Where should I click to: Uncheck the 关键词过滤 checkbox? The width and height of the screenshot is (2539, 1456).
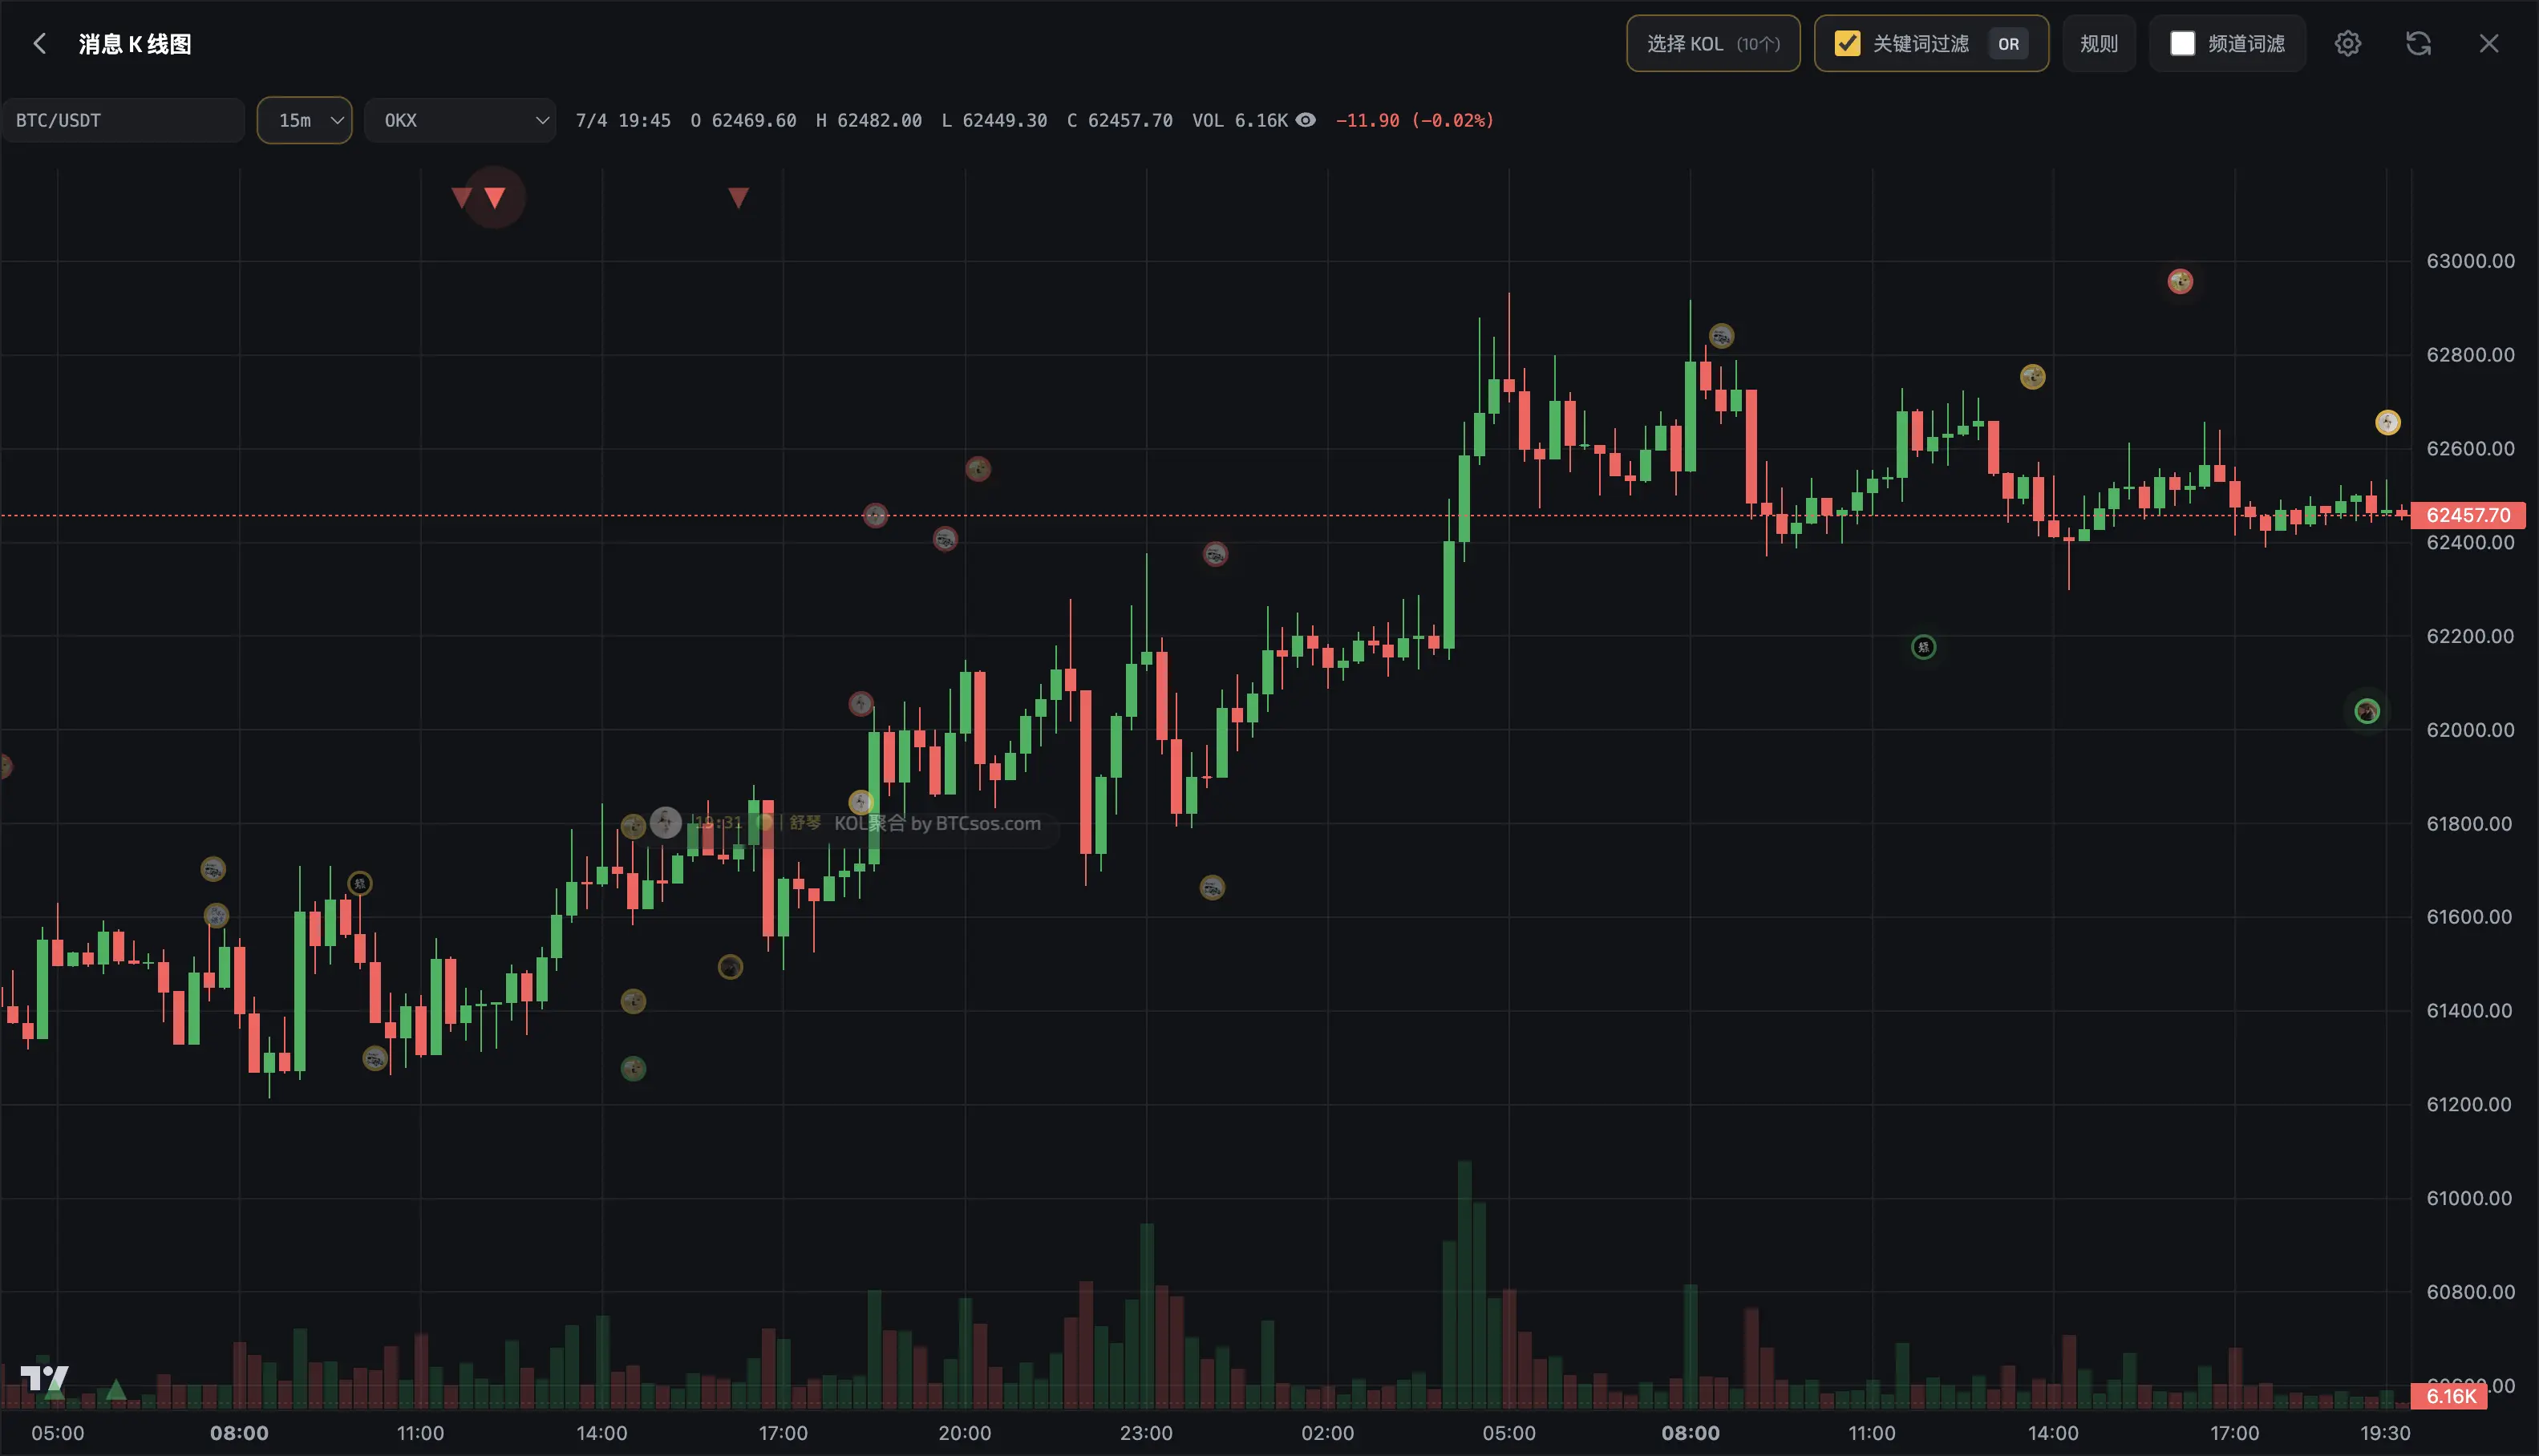(1847, 44)
